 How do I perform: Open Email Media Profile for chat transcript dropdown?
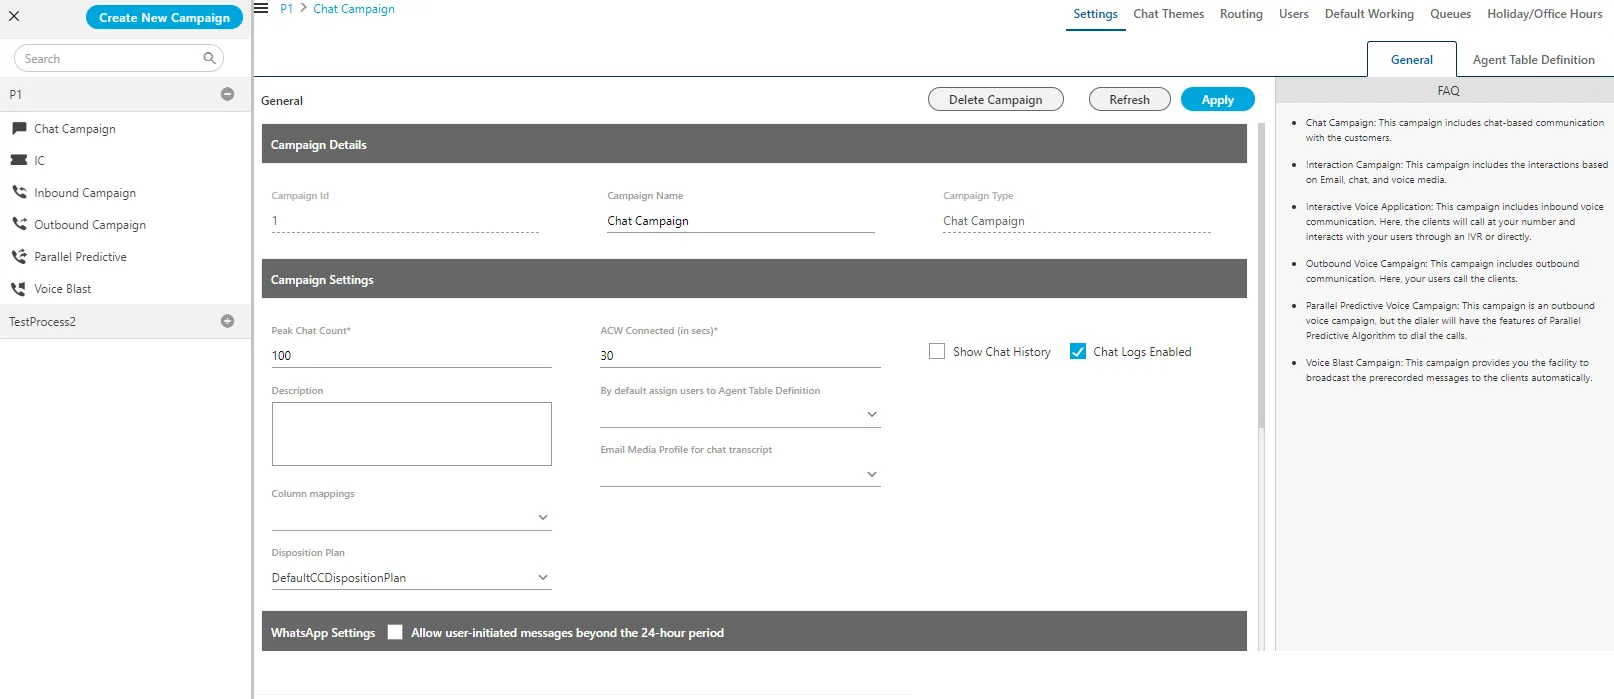coord(740,474)
